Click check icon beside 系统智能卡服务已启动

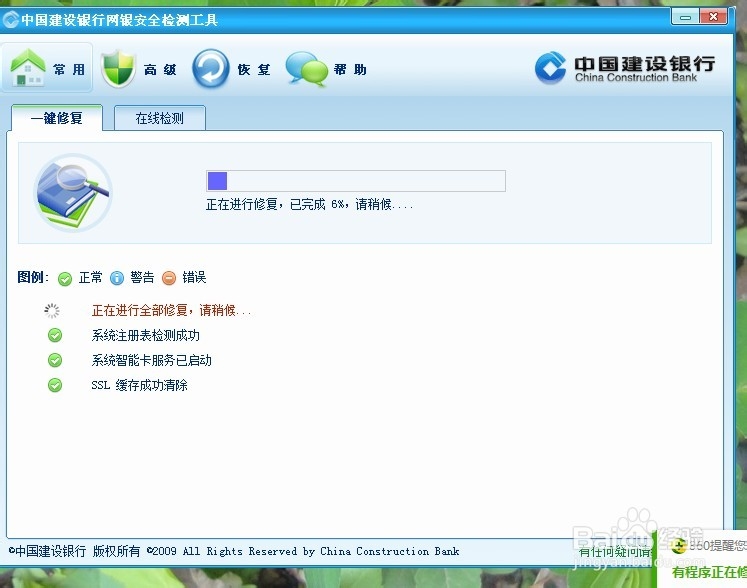[55, 360]
